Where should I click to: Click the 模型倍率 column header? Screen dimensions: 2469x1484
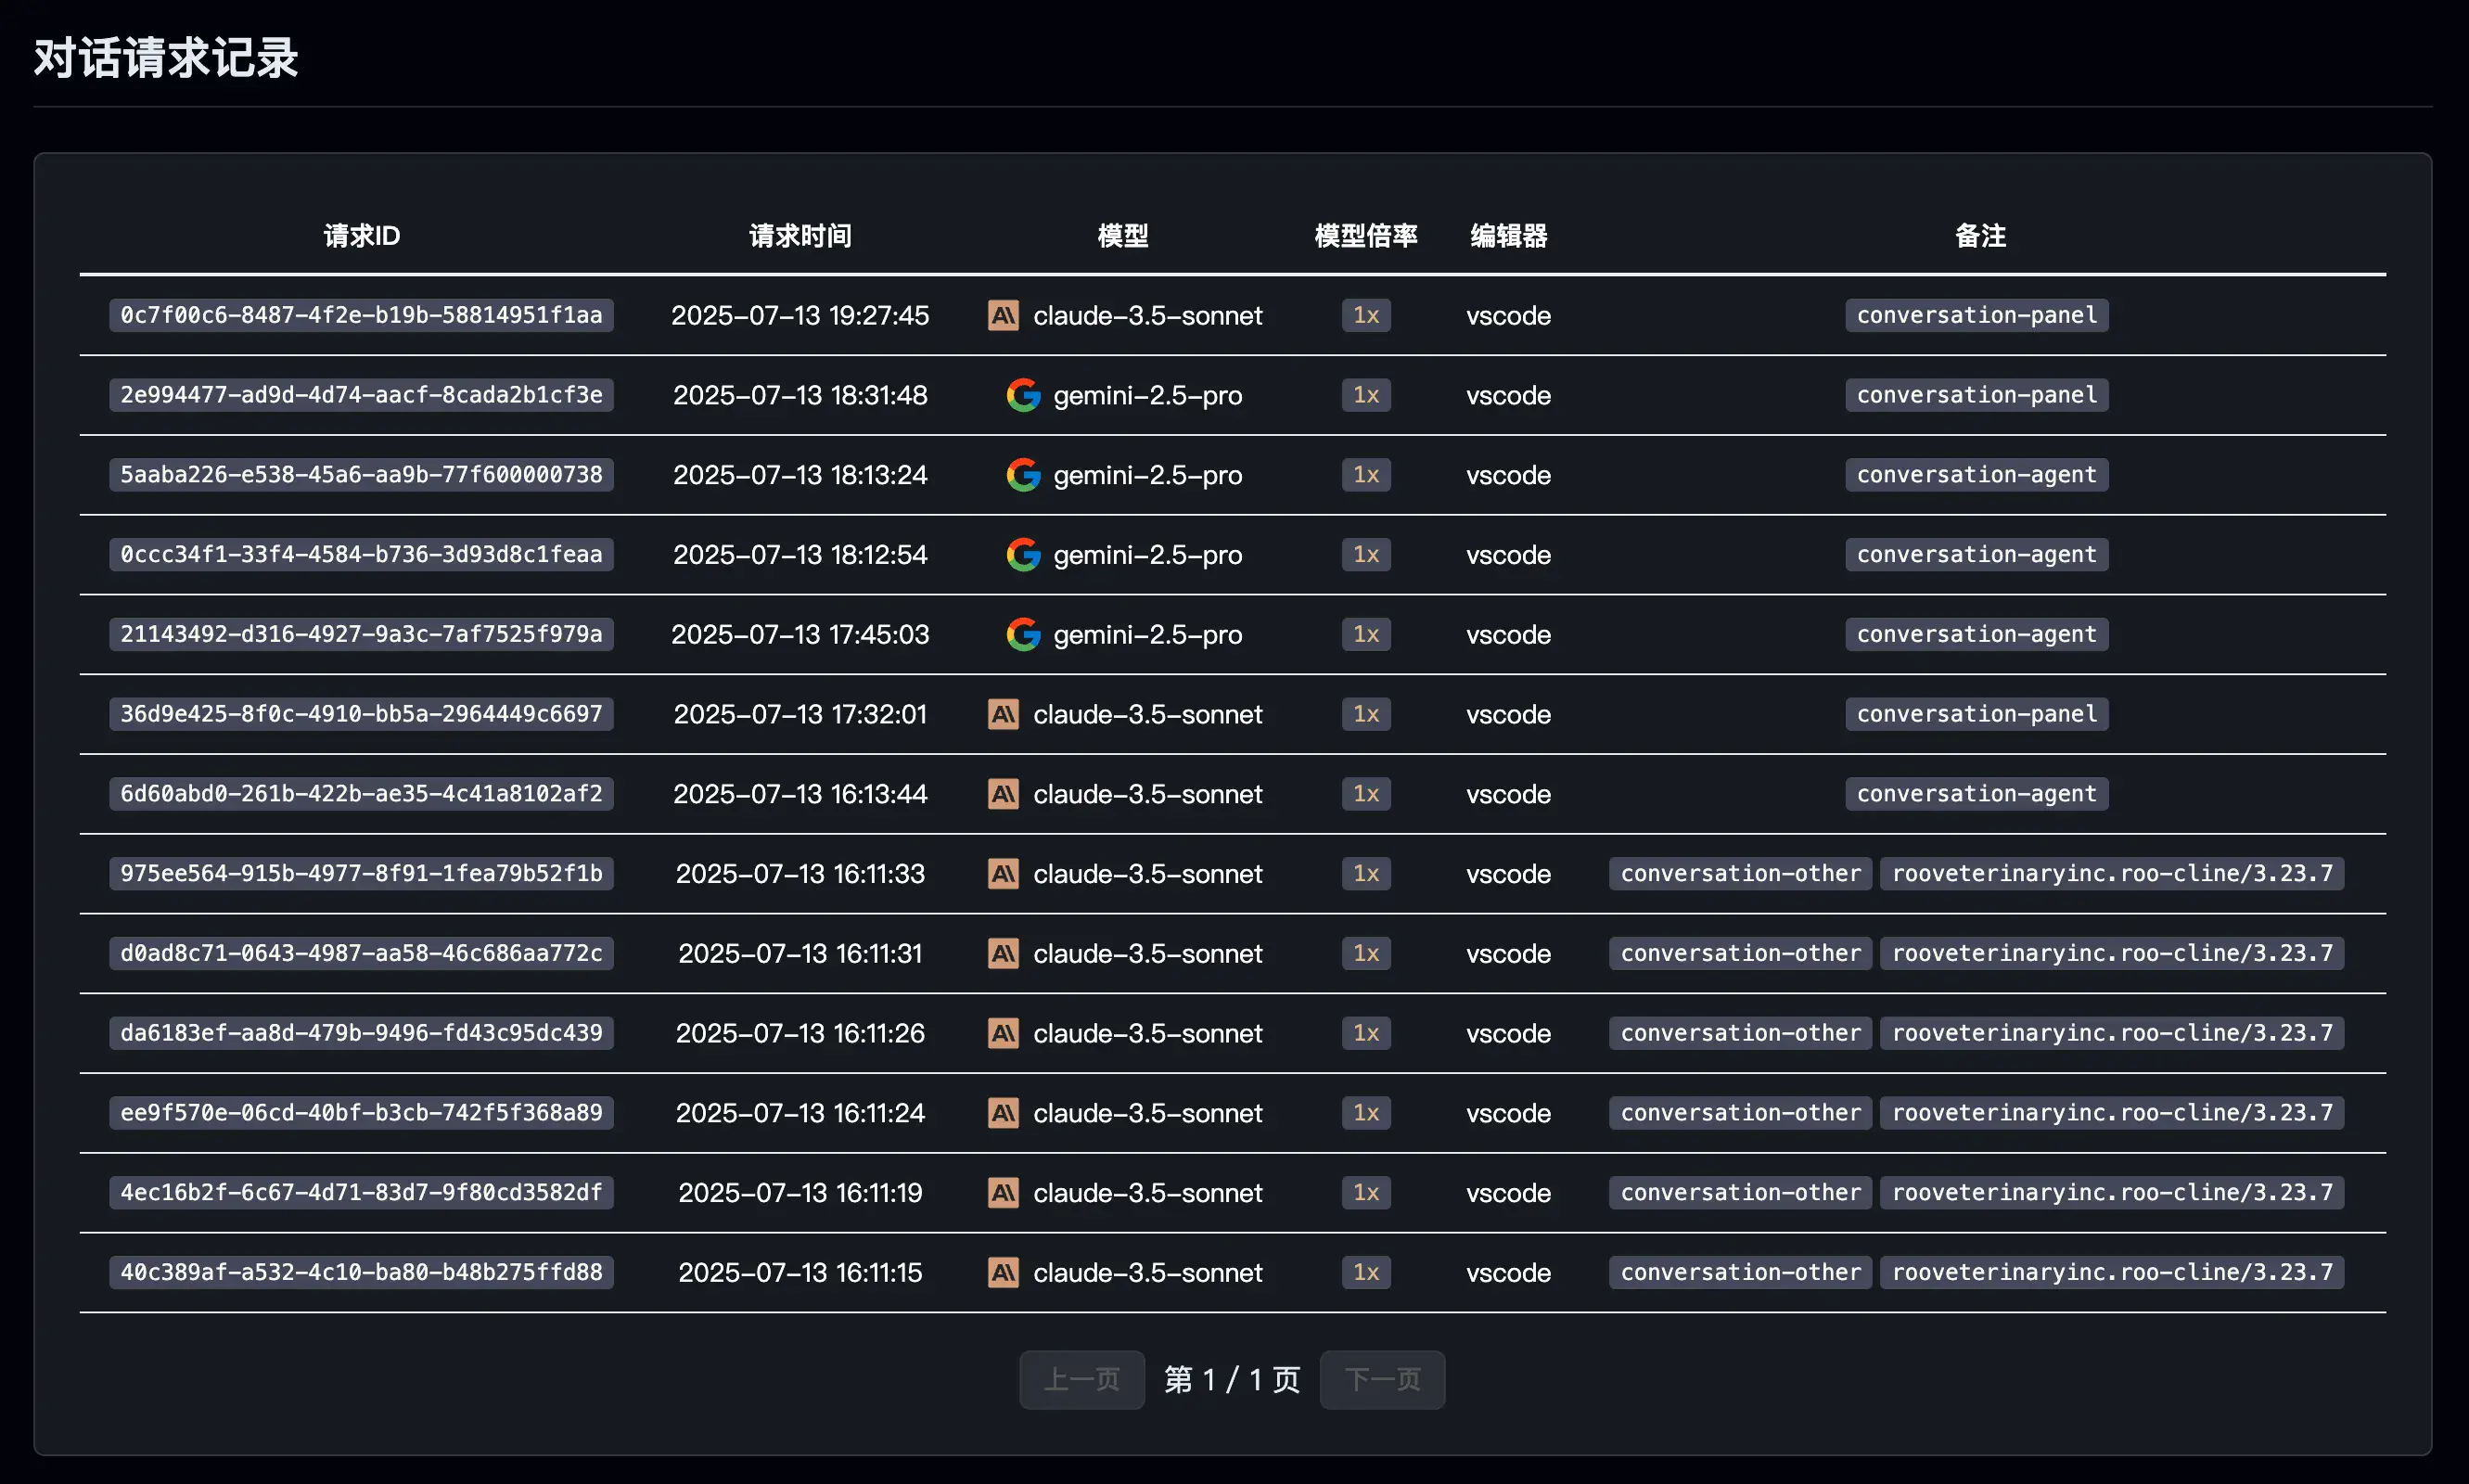pyautogui.click(x=1365, y=236)
